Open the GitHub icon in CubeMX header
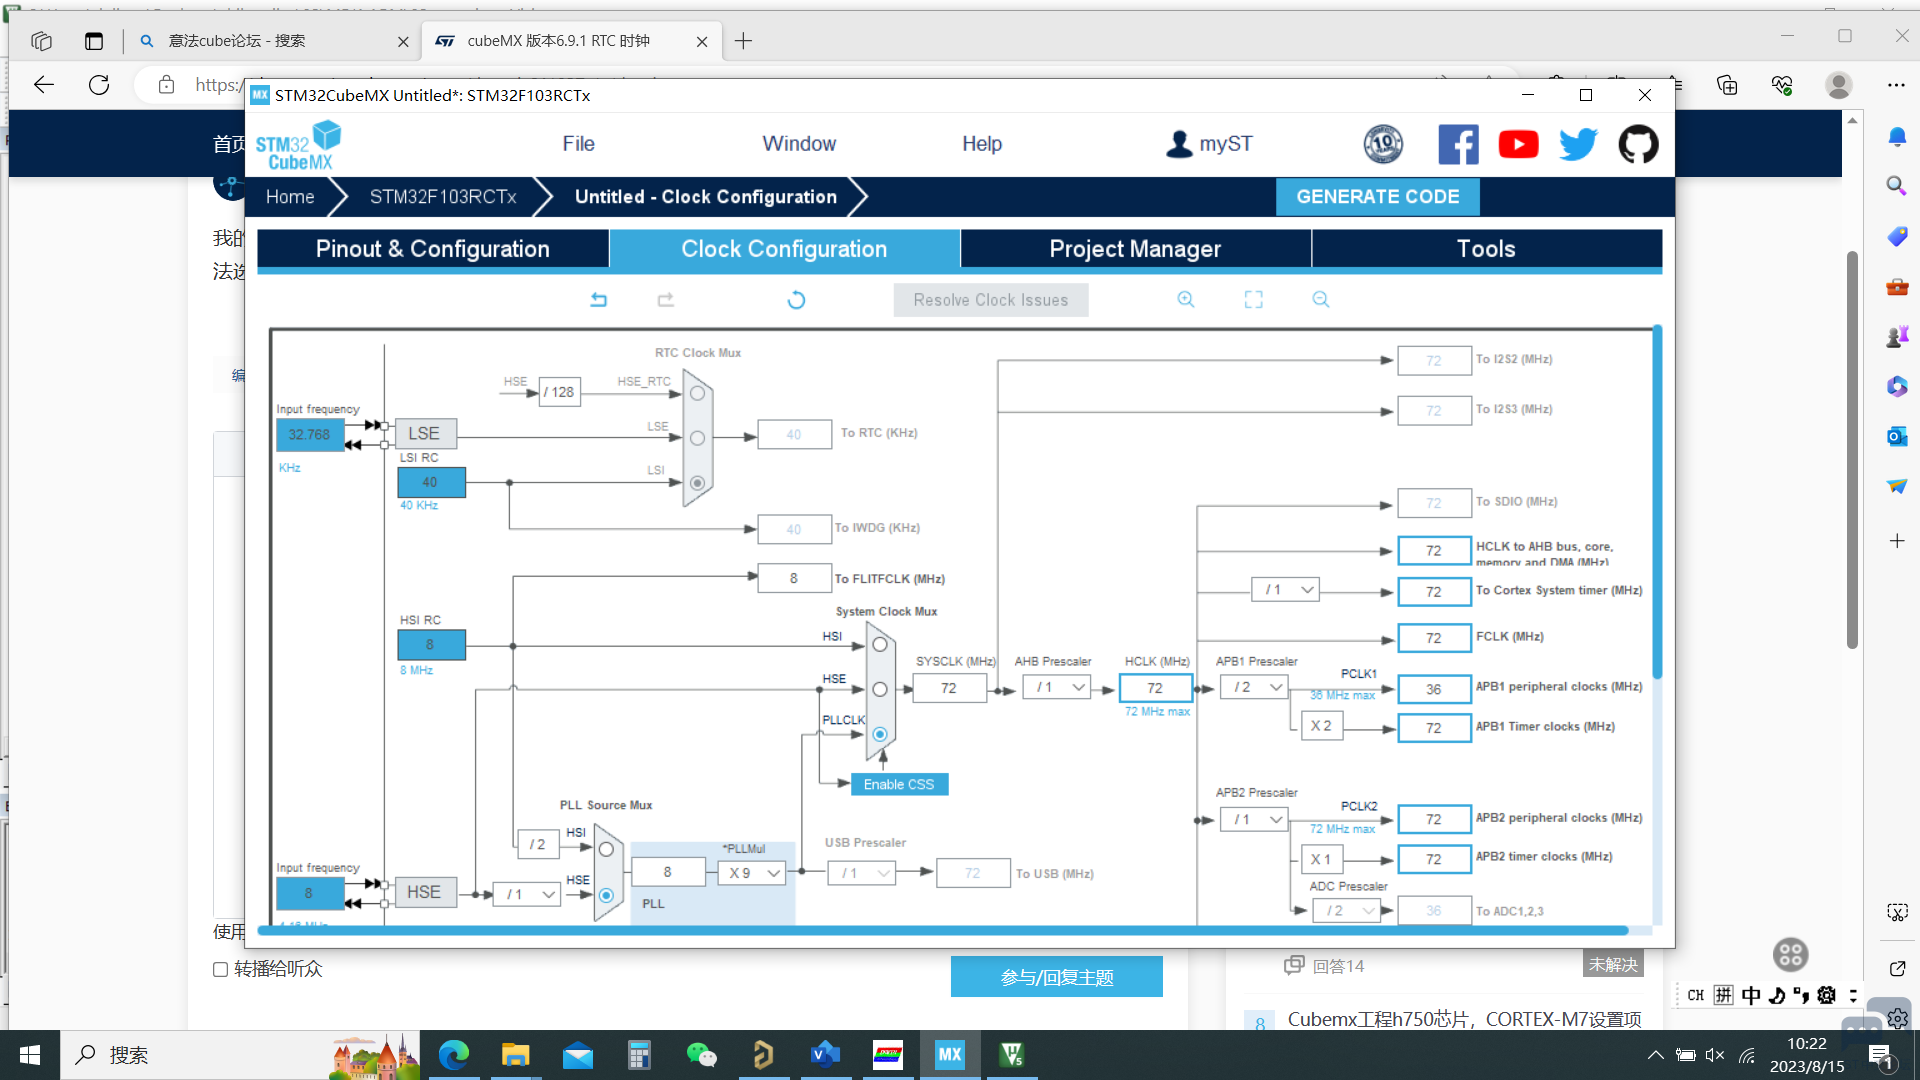The image size is (1920, 1080). (x=1638, y=144)
